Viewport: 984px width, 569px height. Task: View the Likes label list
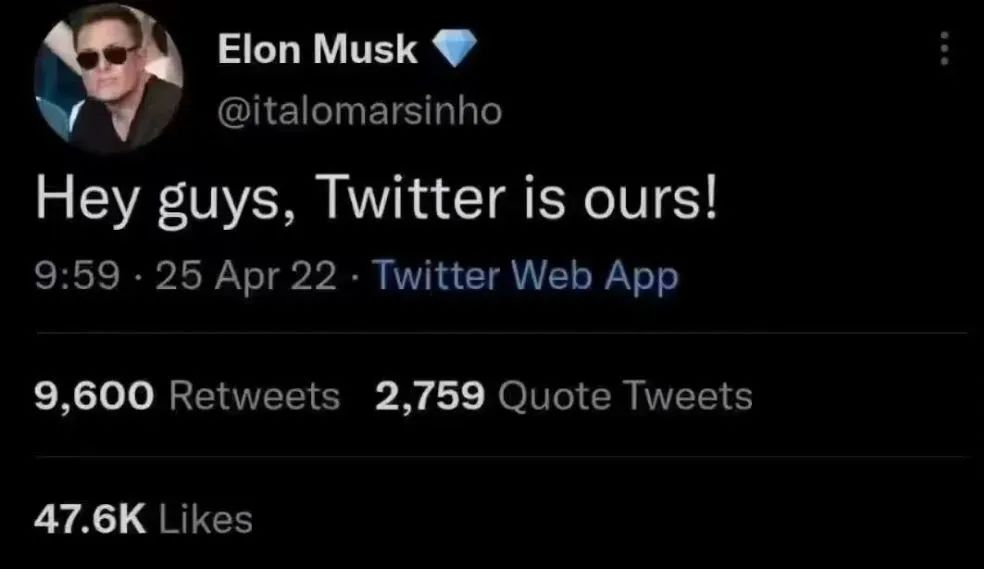[x=206, y=519]
